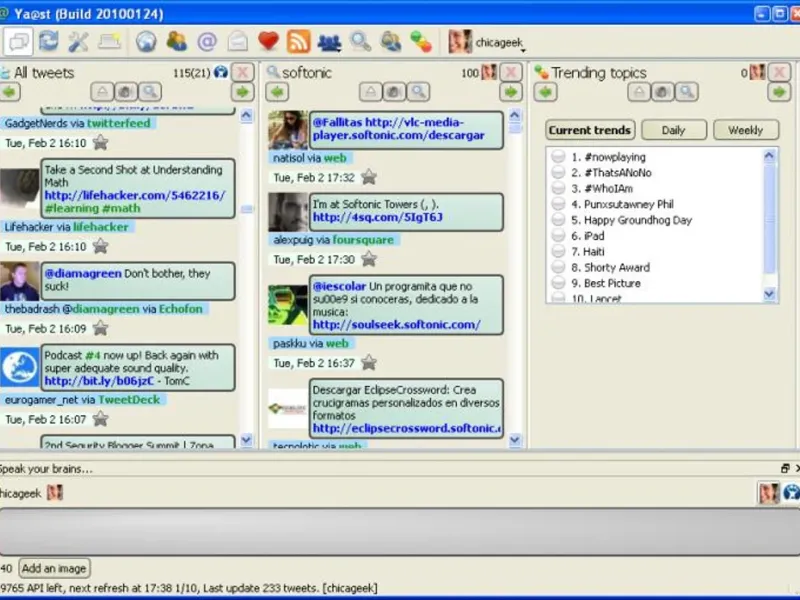This screenshot has width=800, height=600.
Task: Click the TweetDeck source link
Action: (x=129, y=400)
